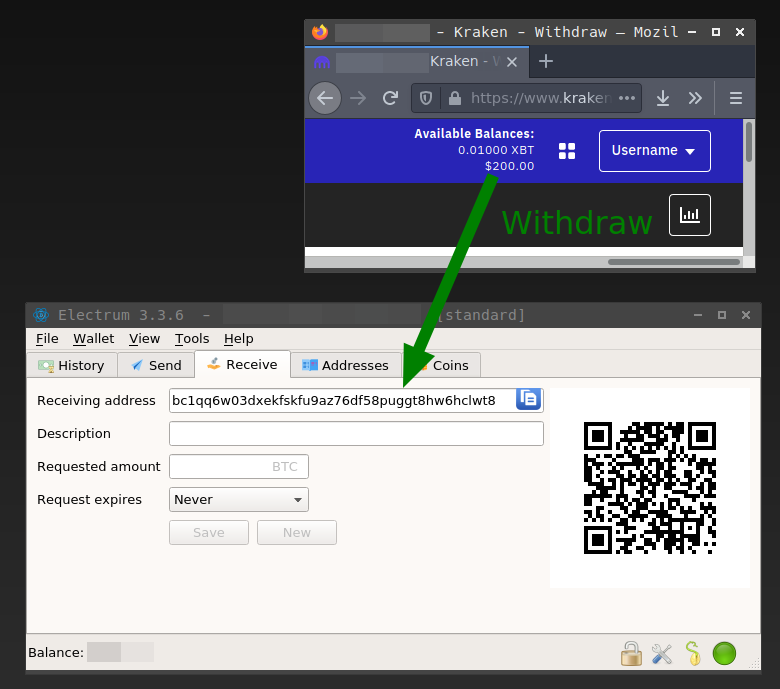Close the Kraken browser tab
Viewport: 780px width, 689px height.
pos(512,62)
